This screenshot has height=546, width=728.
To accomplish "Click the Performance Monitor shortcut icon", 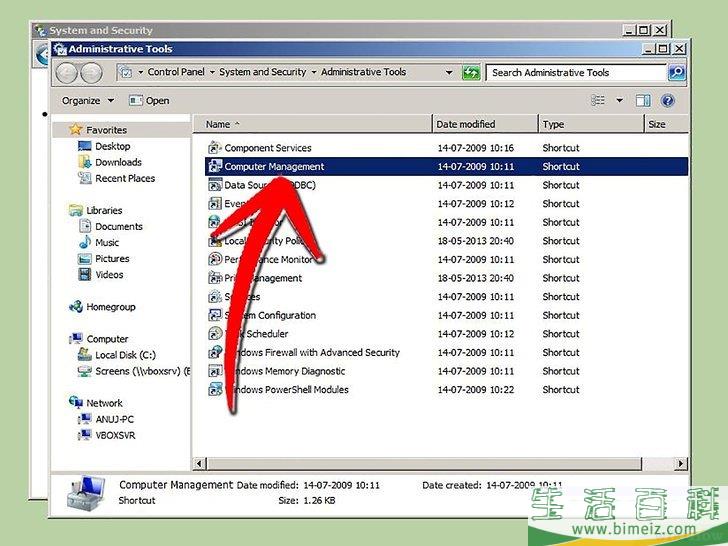I will [x=214, y=259].
